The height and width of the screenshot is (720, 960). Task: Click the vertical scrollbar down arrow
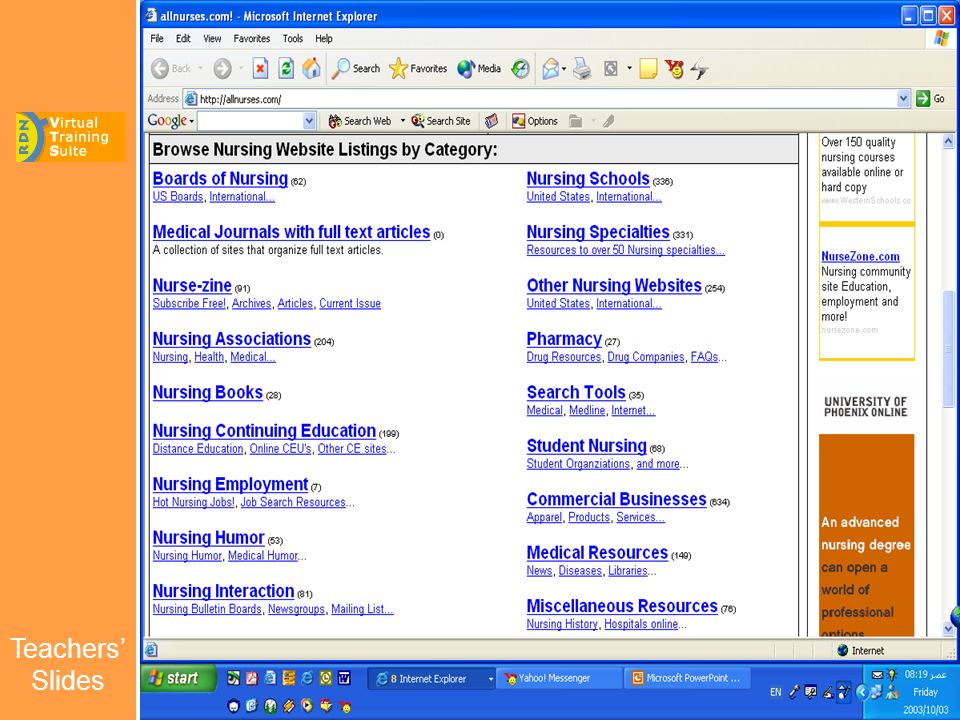pyautogui.click(x=948, y=628)
